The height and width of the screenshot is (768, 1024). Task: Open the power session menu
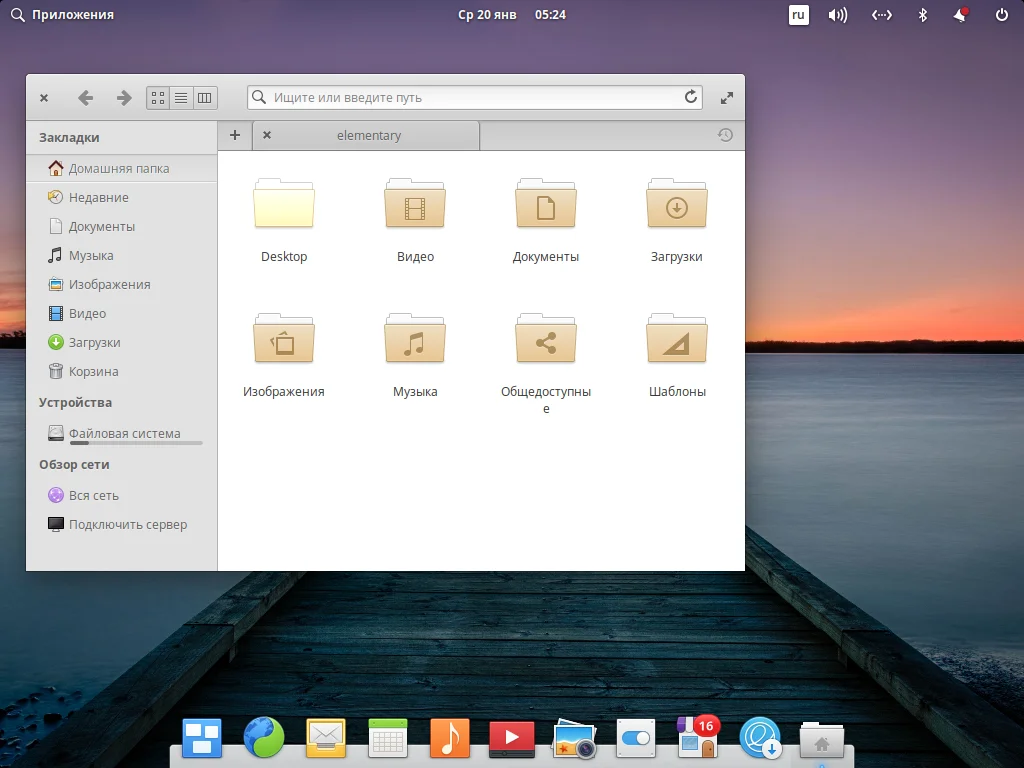(1001, 15)
